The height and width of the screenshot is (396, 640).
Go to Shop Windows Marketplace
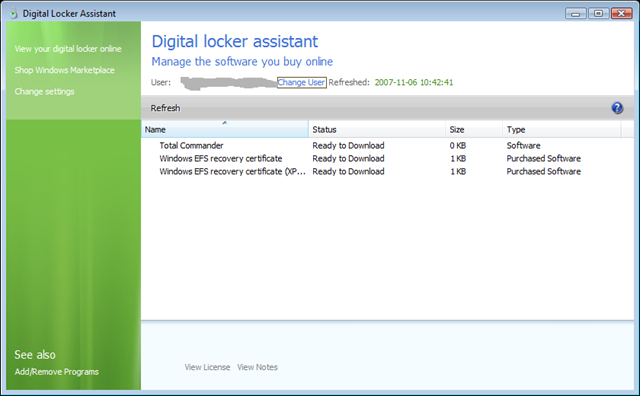(64, 70)
